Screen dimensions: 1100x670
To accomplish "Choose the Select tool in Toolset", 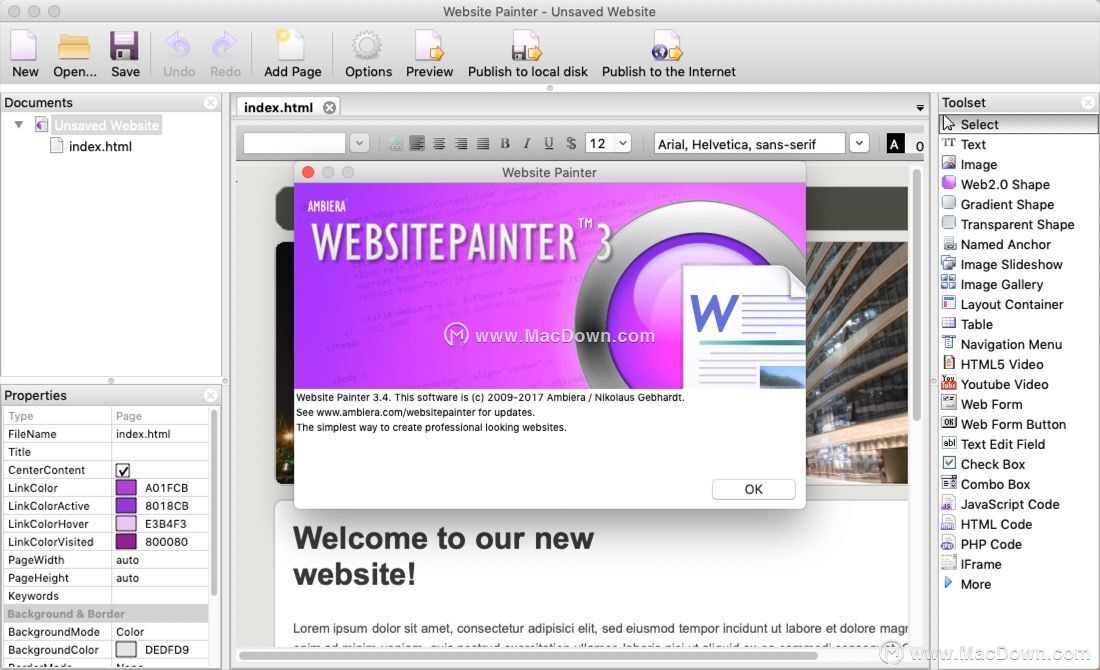I will click(1019, 124).
